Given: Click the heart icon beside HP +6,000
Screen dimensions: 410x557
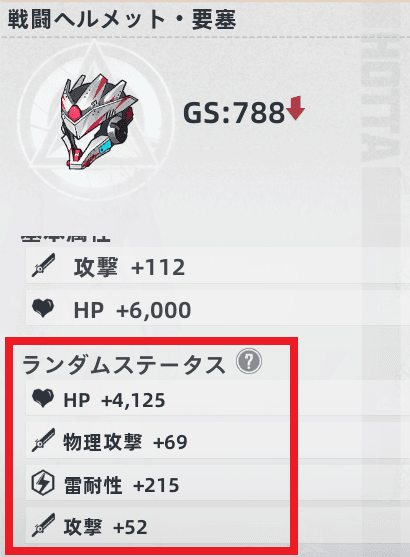Looking at the screenshot, I should coord(43,308).
